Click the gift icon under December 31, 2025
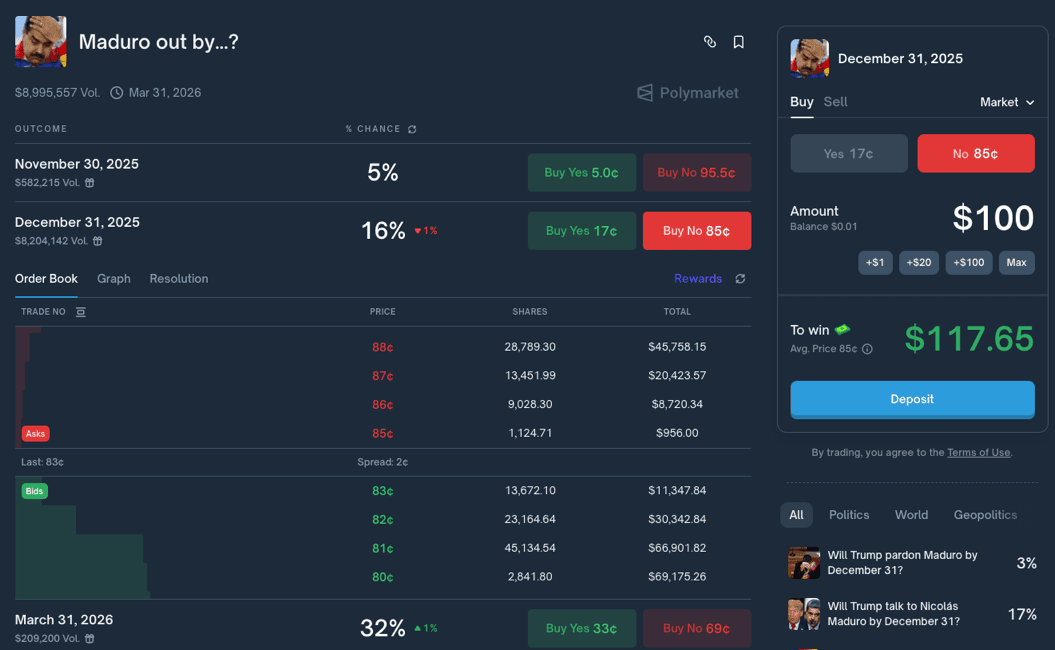 tap(97, 241)
